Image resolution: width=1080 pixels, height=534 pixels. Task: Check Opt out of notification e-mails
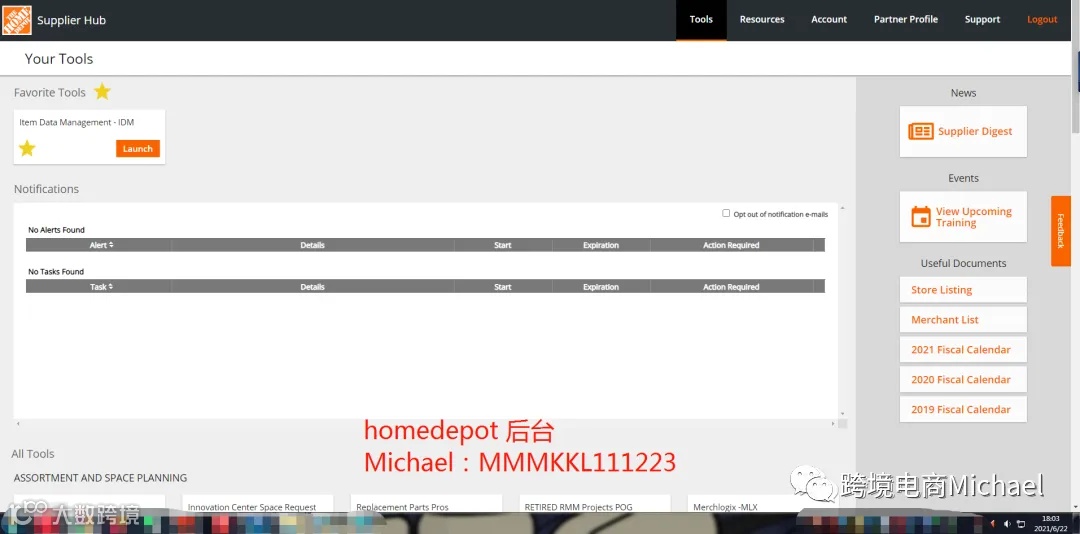click(x=726, y=213)
